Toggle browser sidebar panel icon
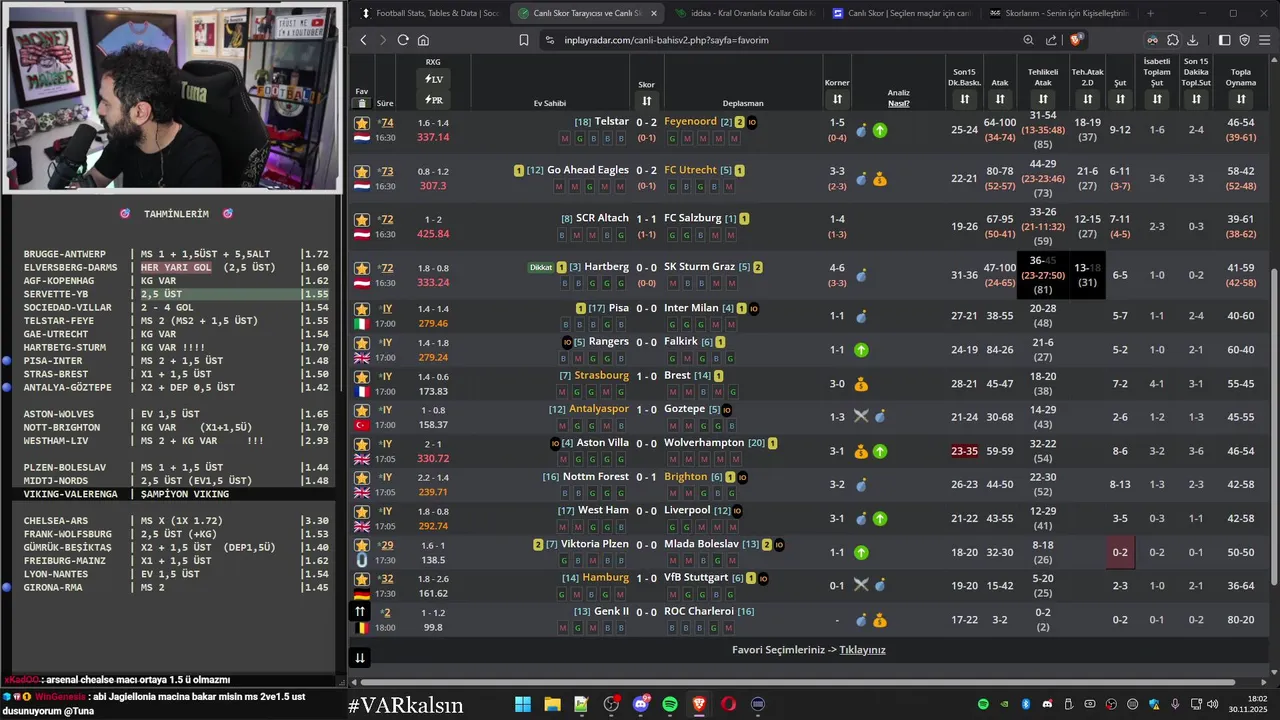The image size is (1280, 720). (1224, 40)
